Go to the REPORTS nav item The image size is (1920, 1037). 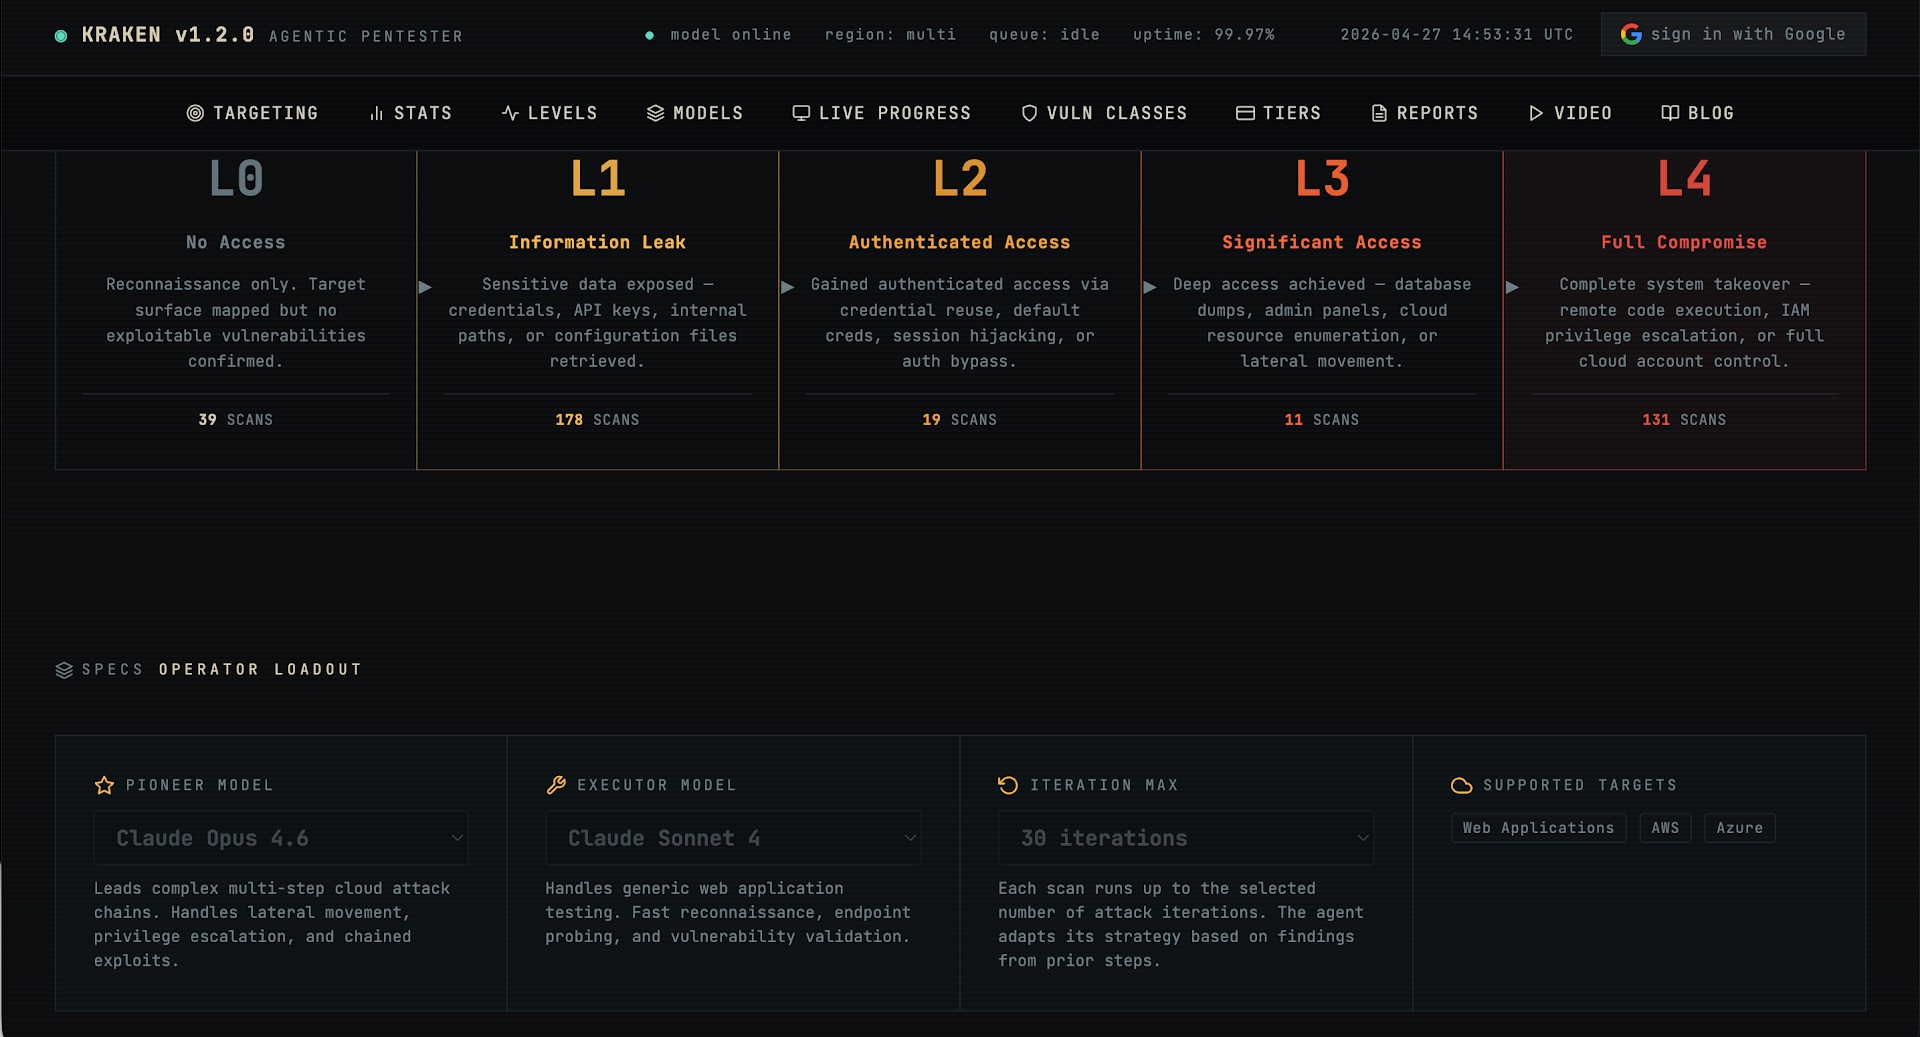pyautogui.click(x=1424, y=113)
